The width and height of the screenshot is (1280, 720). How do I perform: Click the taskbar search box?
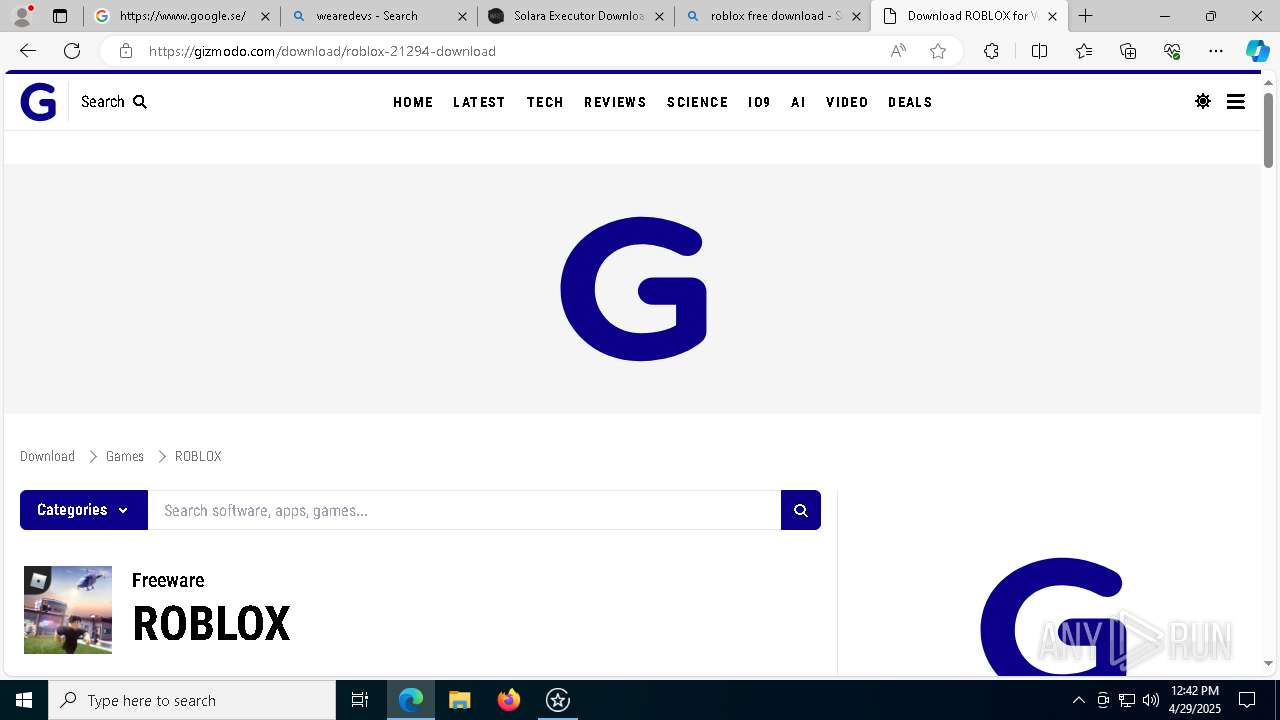tap(192, 700)
